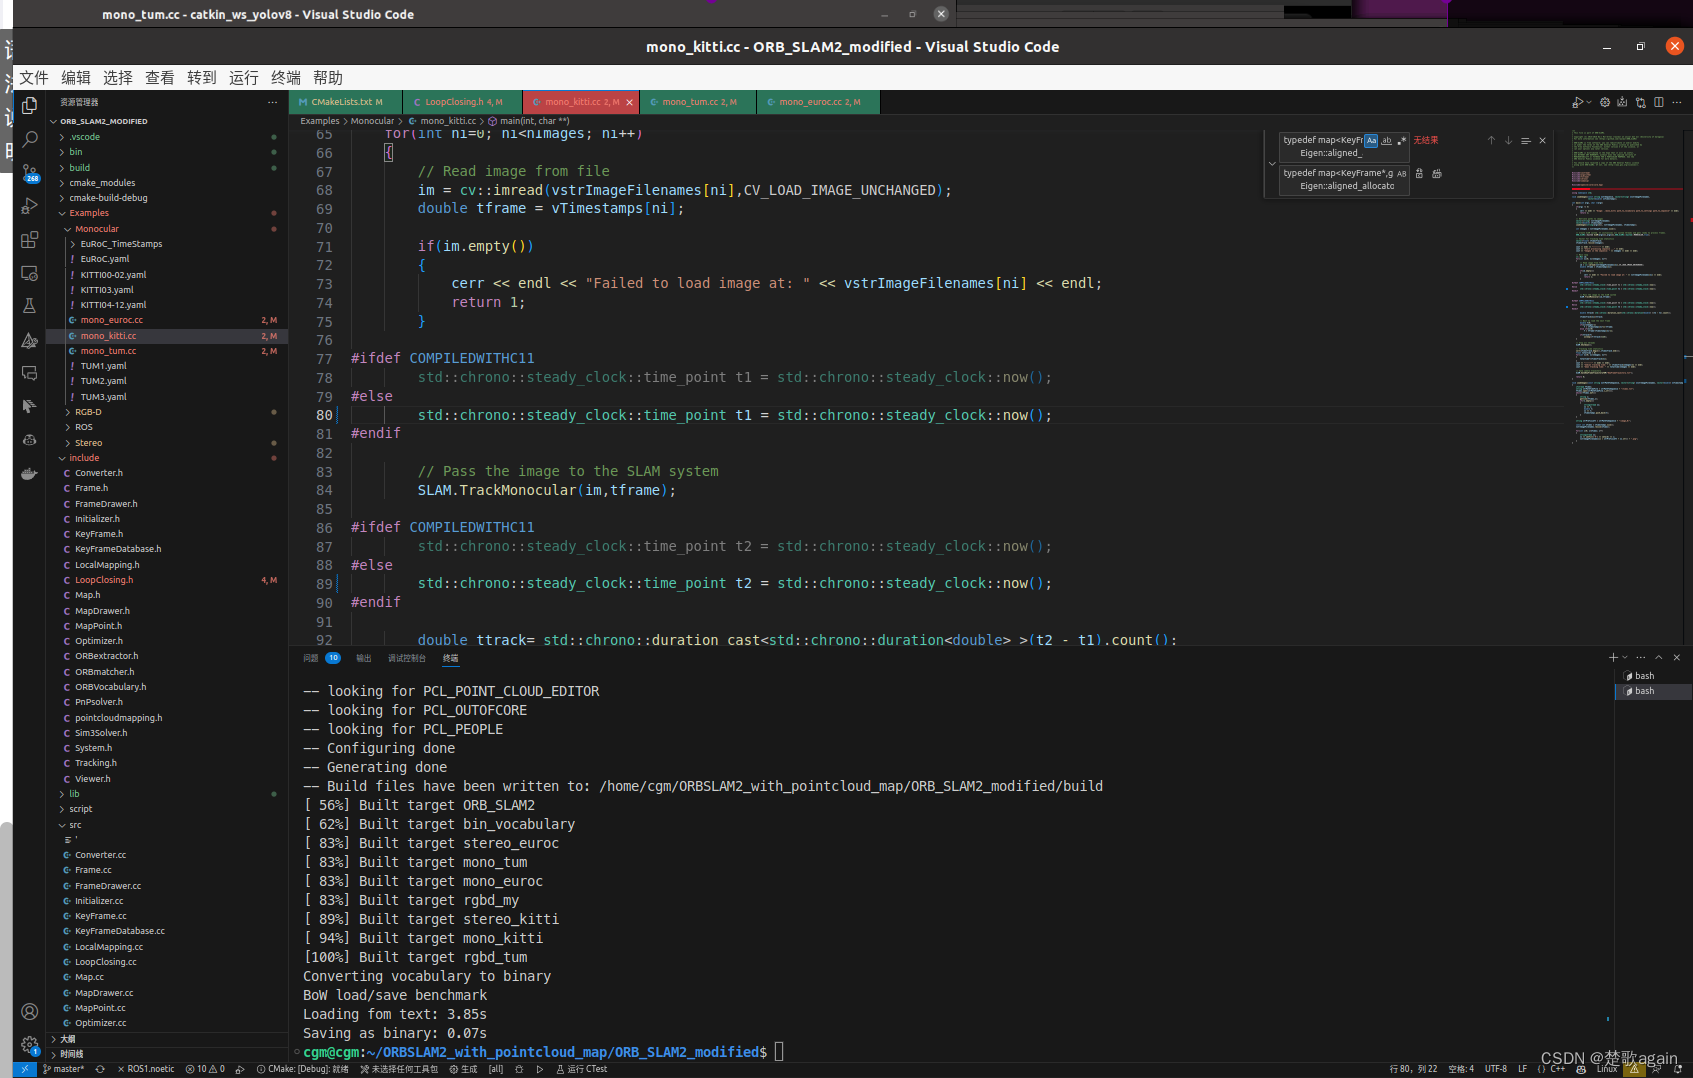This screenshot has width=1693, height=1078.
Task: Toggle Use Regular Expression in find box
Action: [1401, 140]
